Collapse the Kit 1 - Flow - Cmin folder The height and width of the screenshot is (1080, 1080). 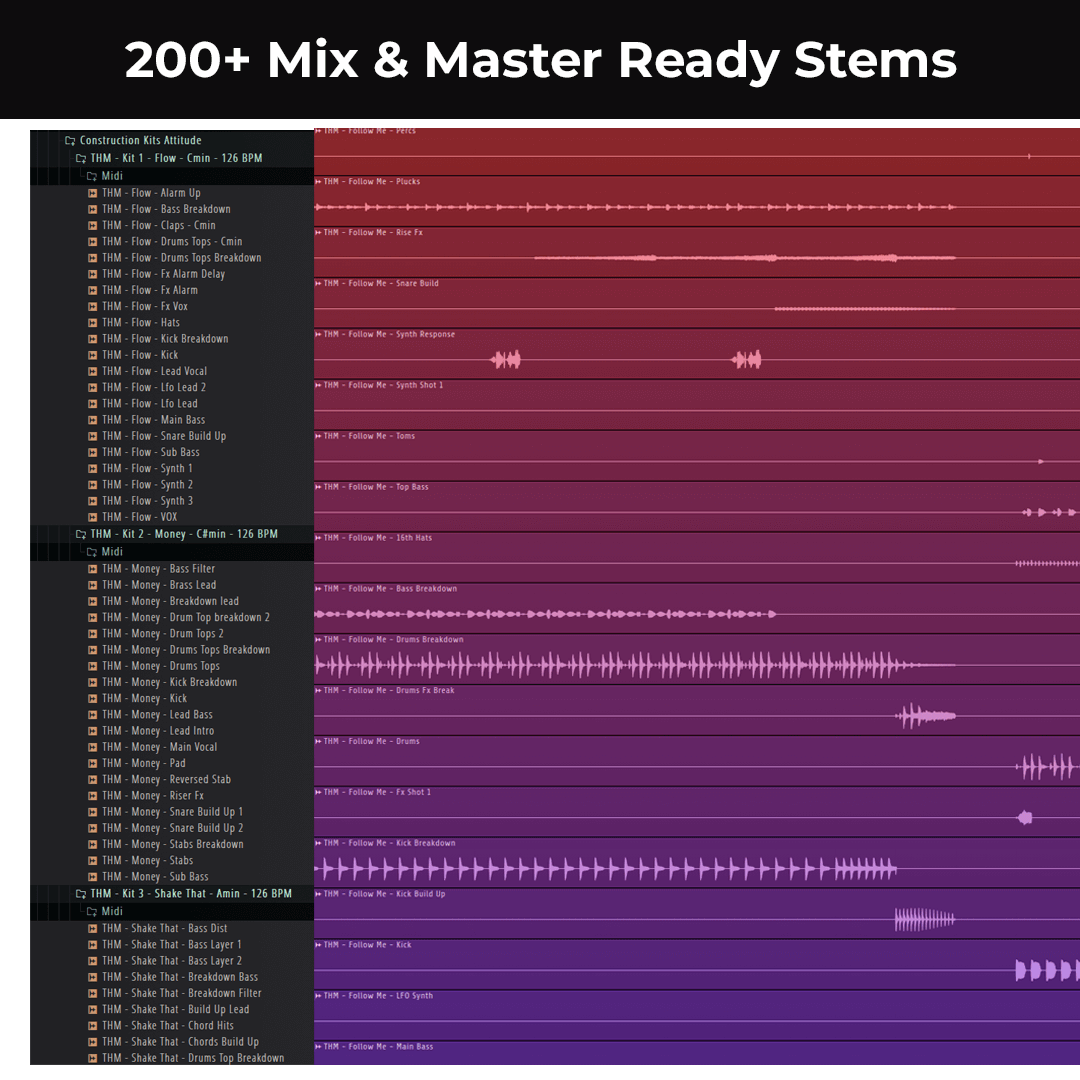point(81,158)
